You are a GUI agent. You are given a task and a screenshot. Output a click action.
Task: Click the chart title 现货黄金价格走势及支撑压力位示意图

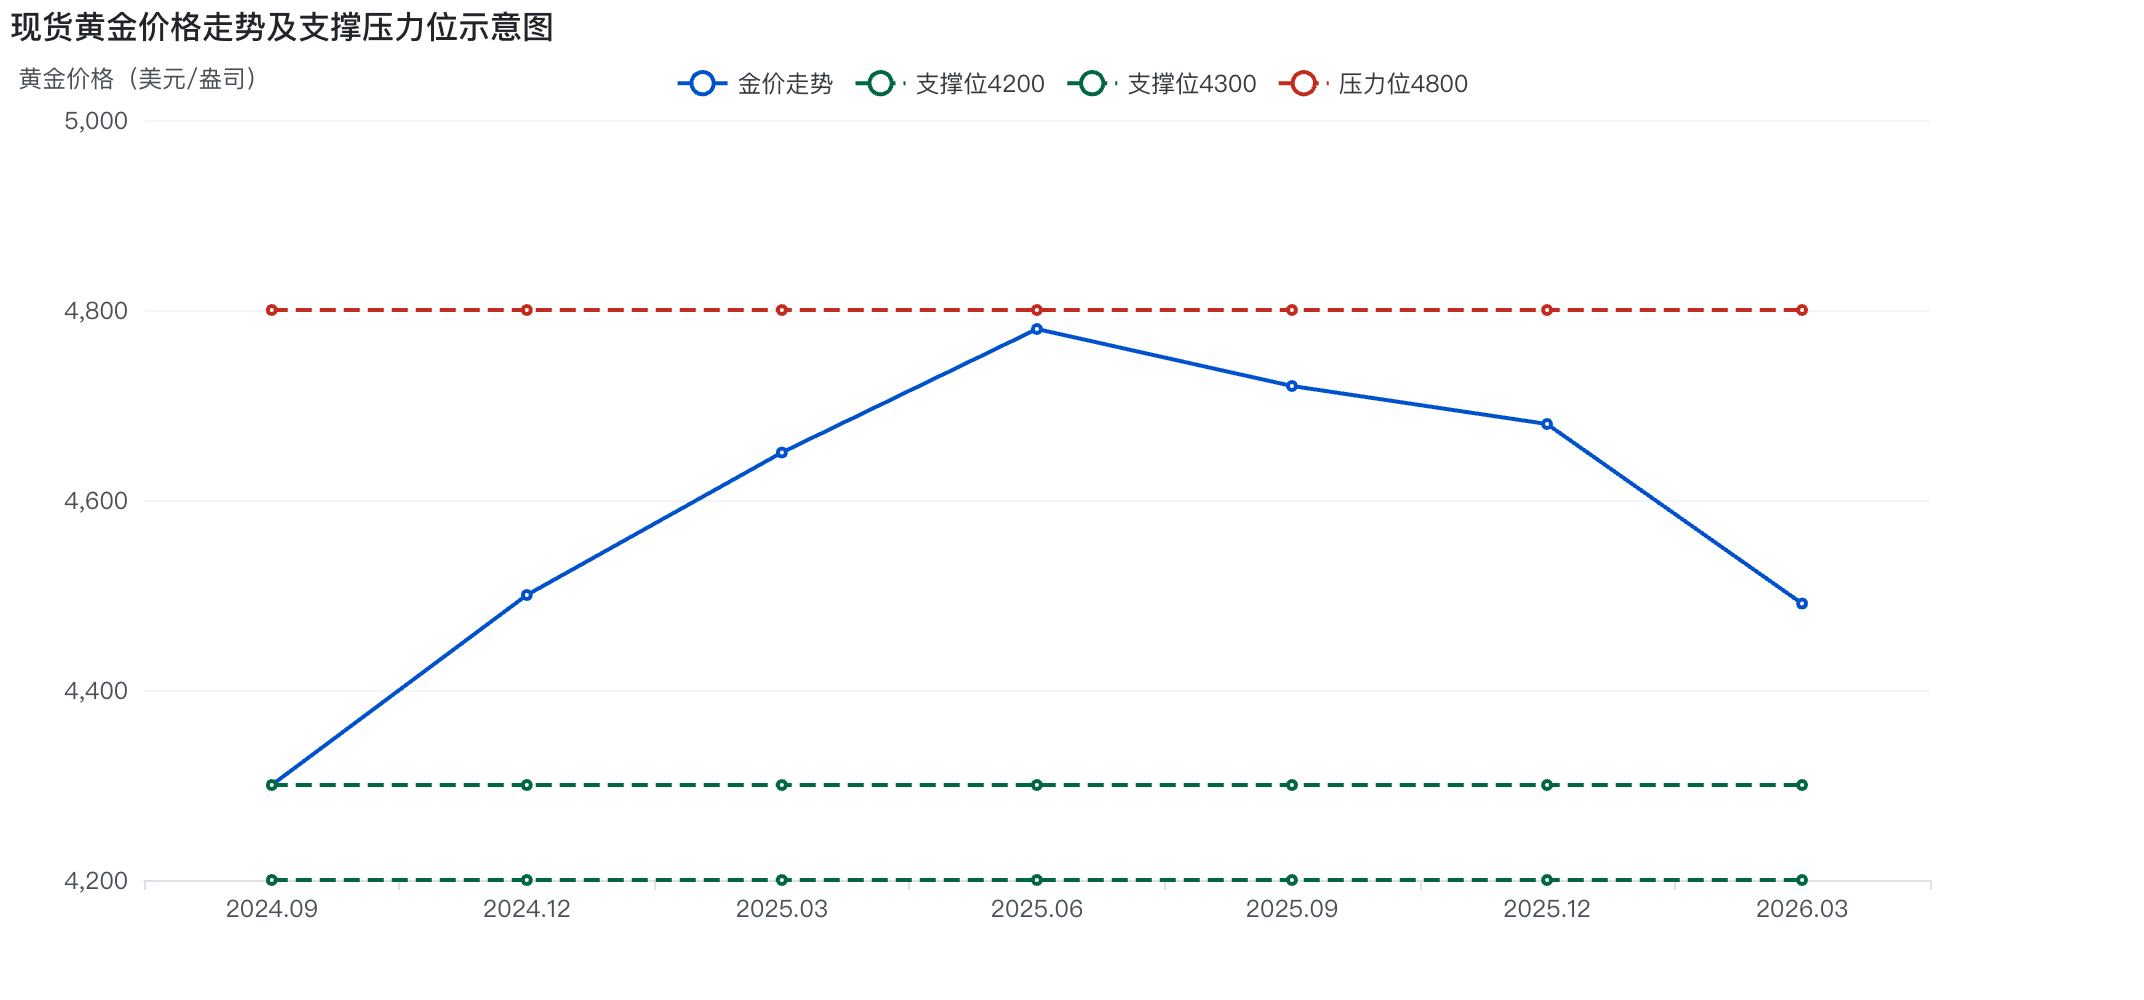click(x=282, y=27)
